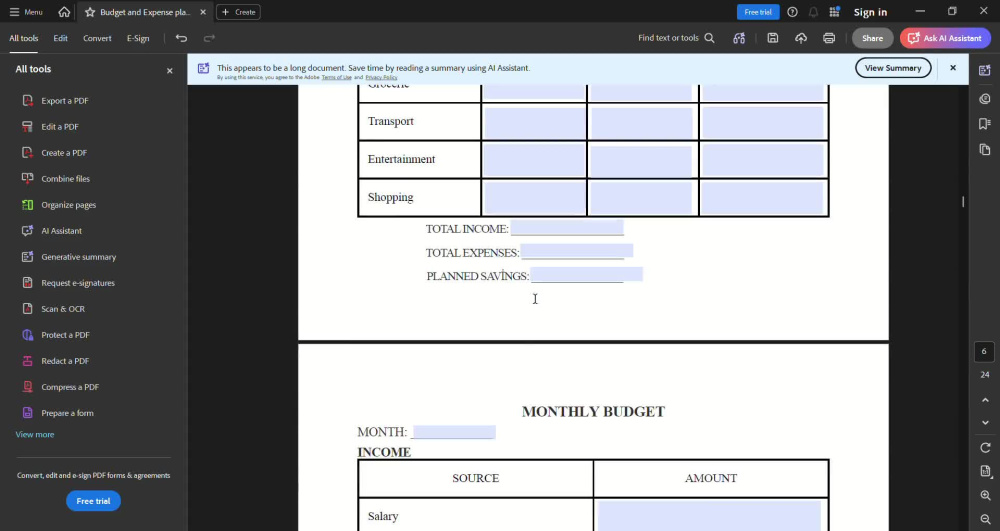Click the Free trial button in sidebar
This screenshot has width=1000, height=531.
(x=93, y=501)
